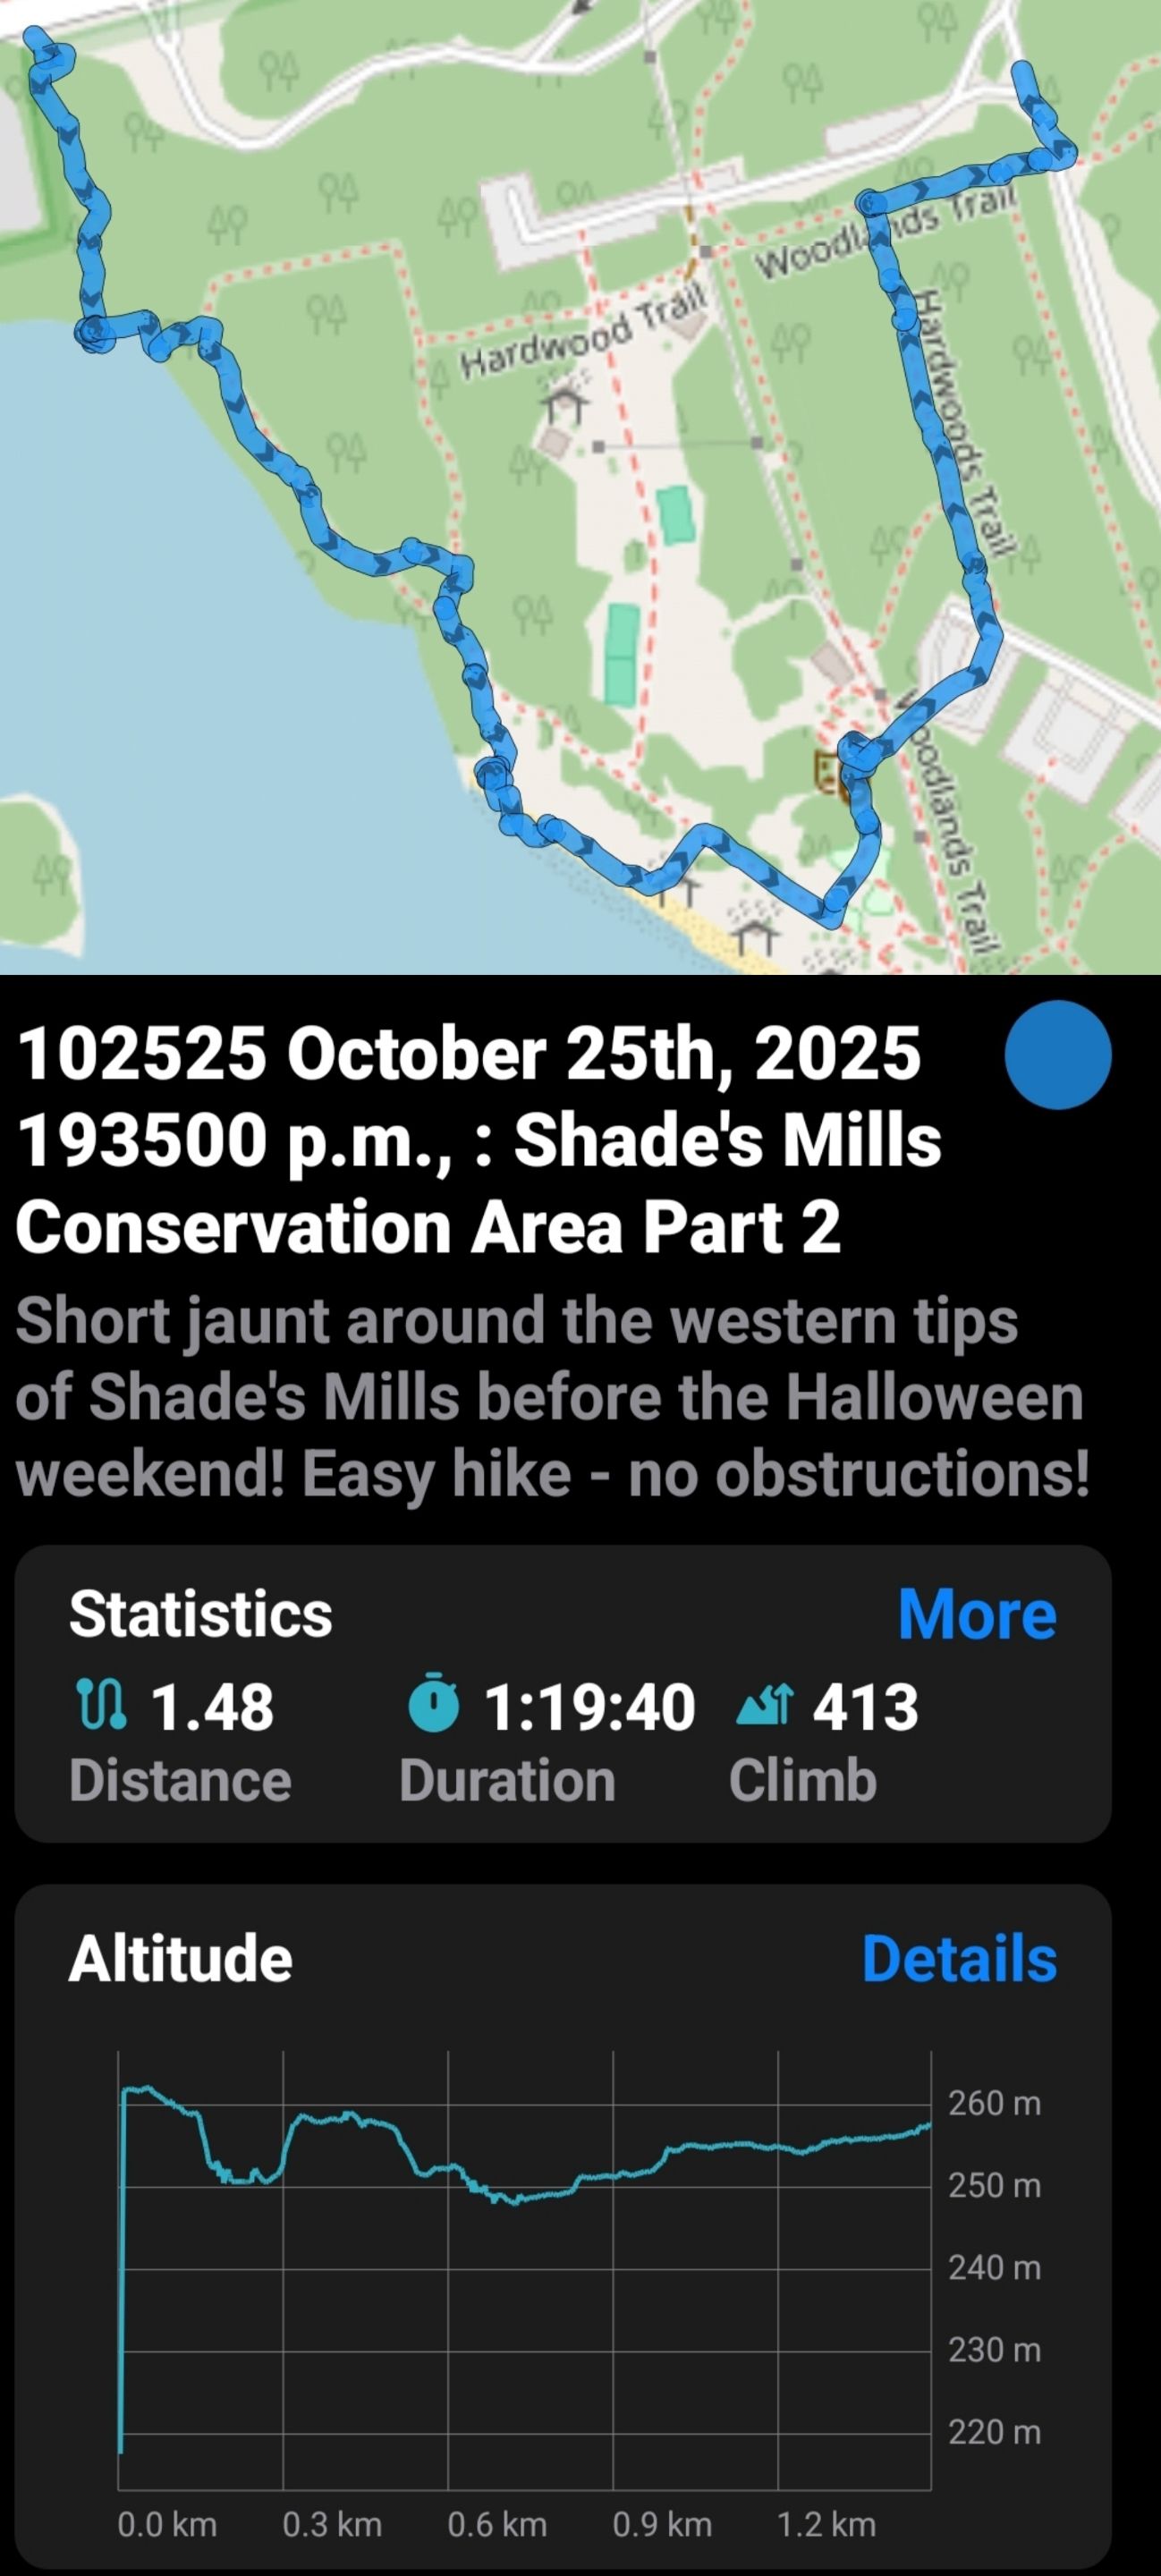
Task: Tap the Duration stopwatch icon
Action: tap(434, 1705)
